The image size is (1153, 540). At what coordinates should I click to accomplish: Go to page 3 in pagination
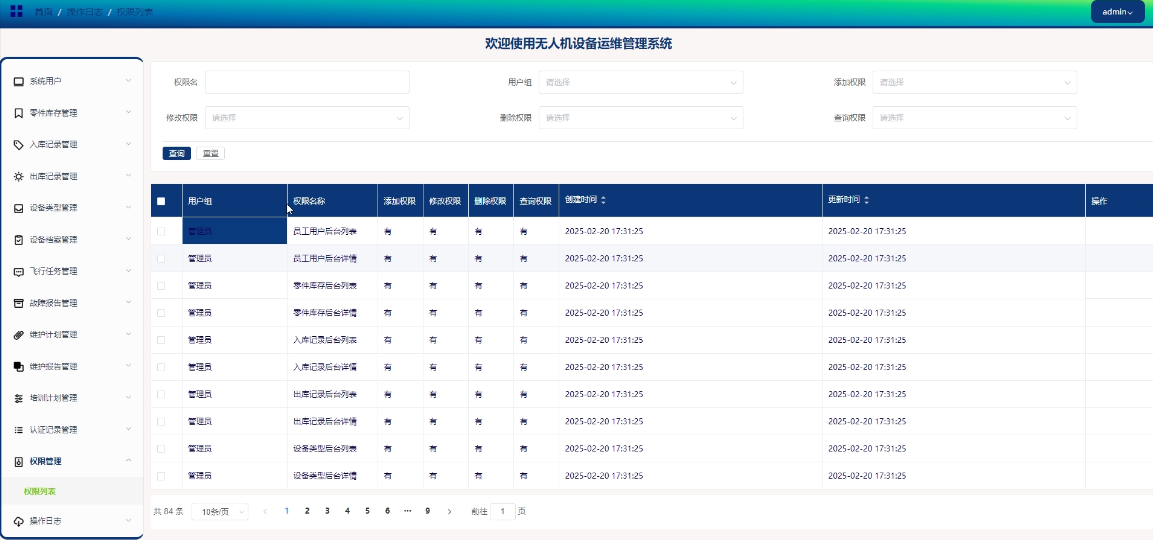coord(327,511)
